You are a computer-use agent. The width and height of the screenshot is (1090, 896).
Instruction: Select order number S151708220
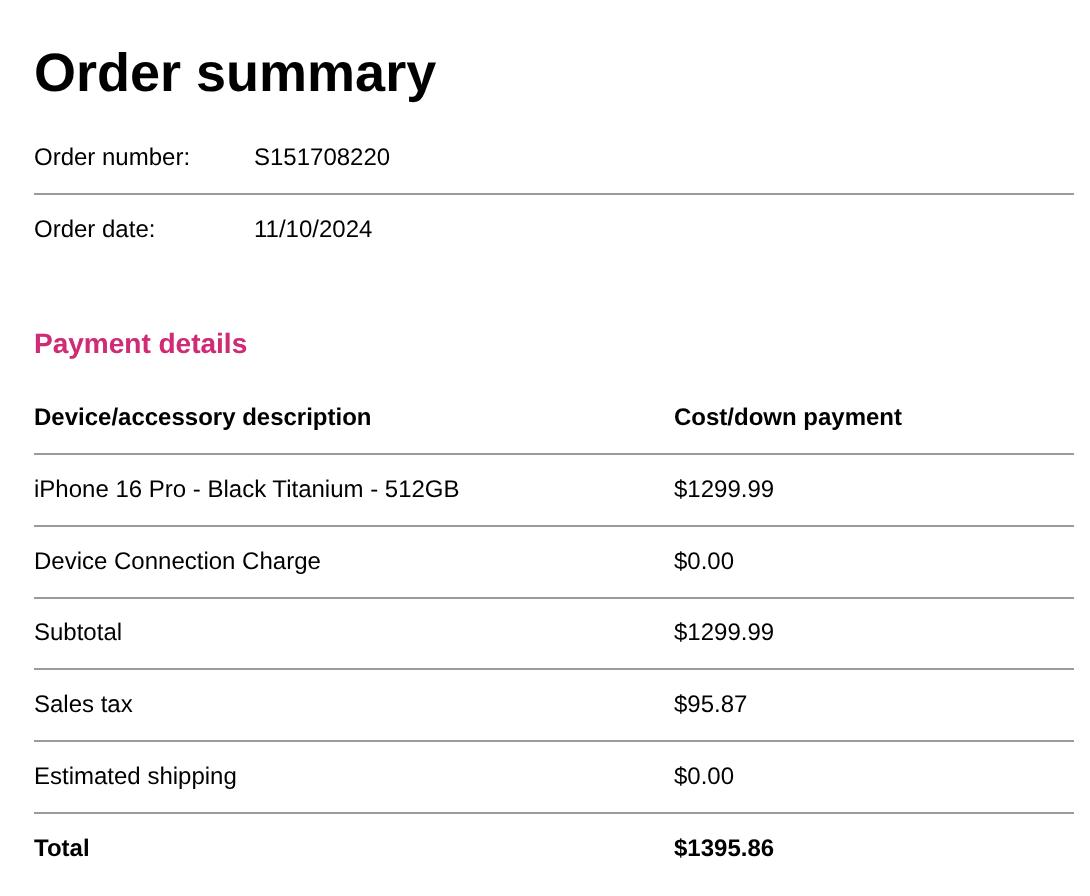[322, 158]
